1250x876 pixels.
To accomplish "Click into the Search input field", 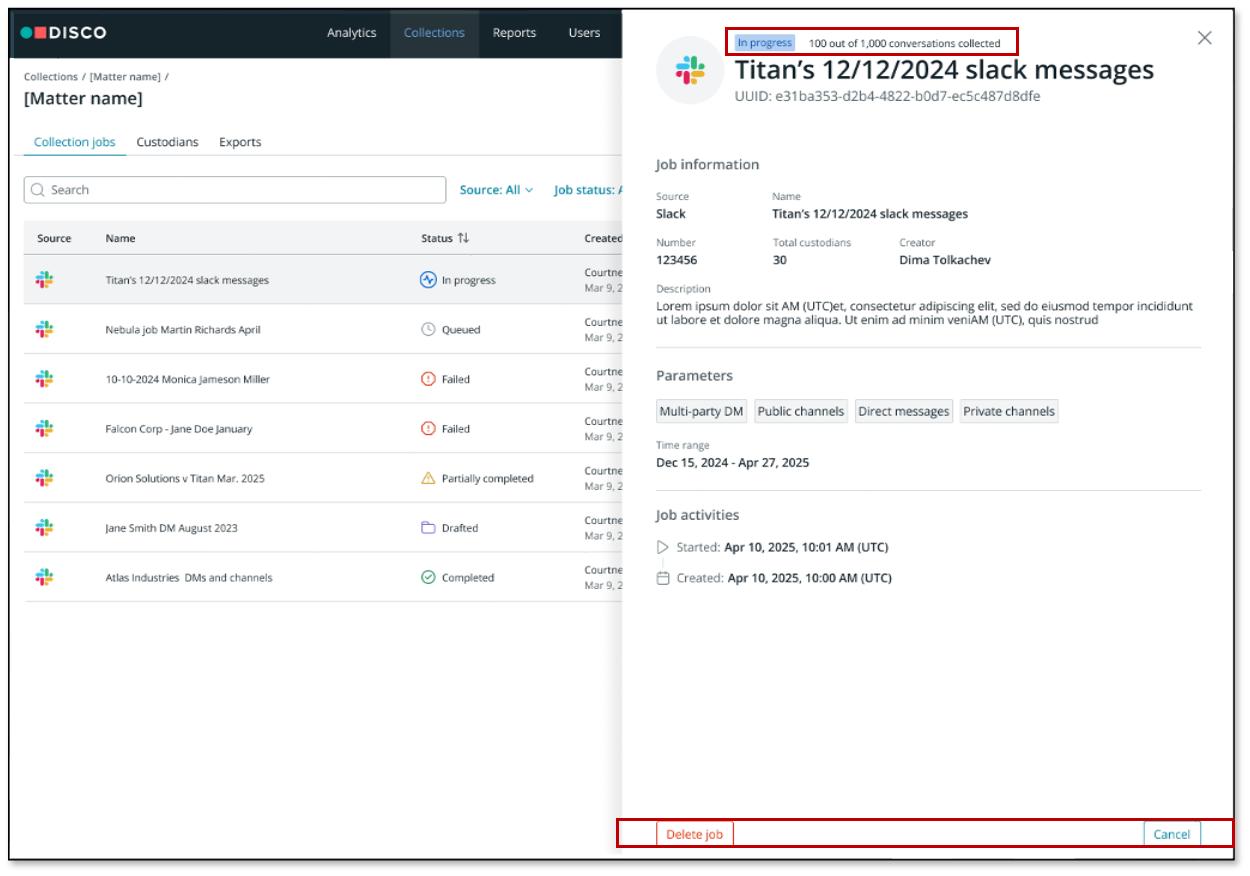I will (240, 190).
